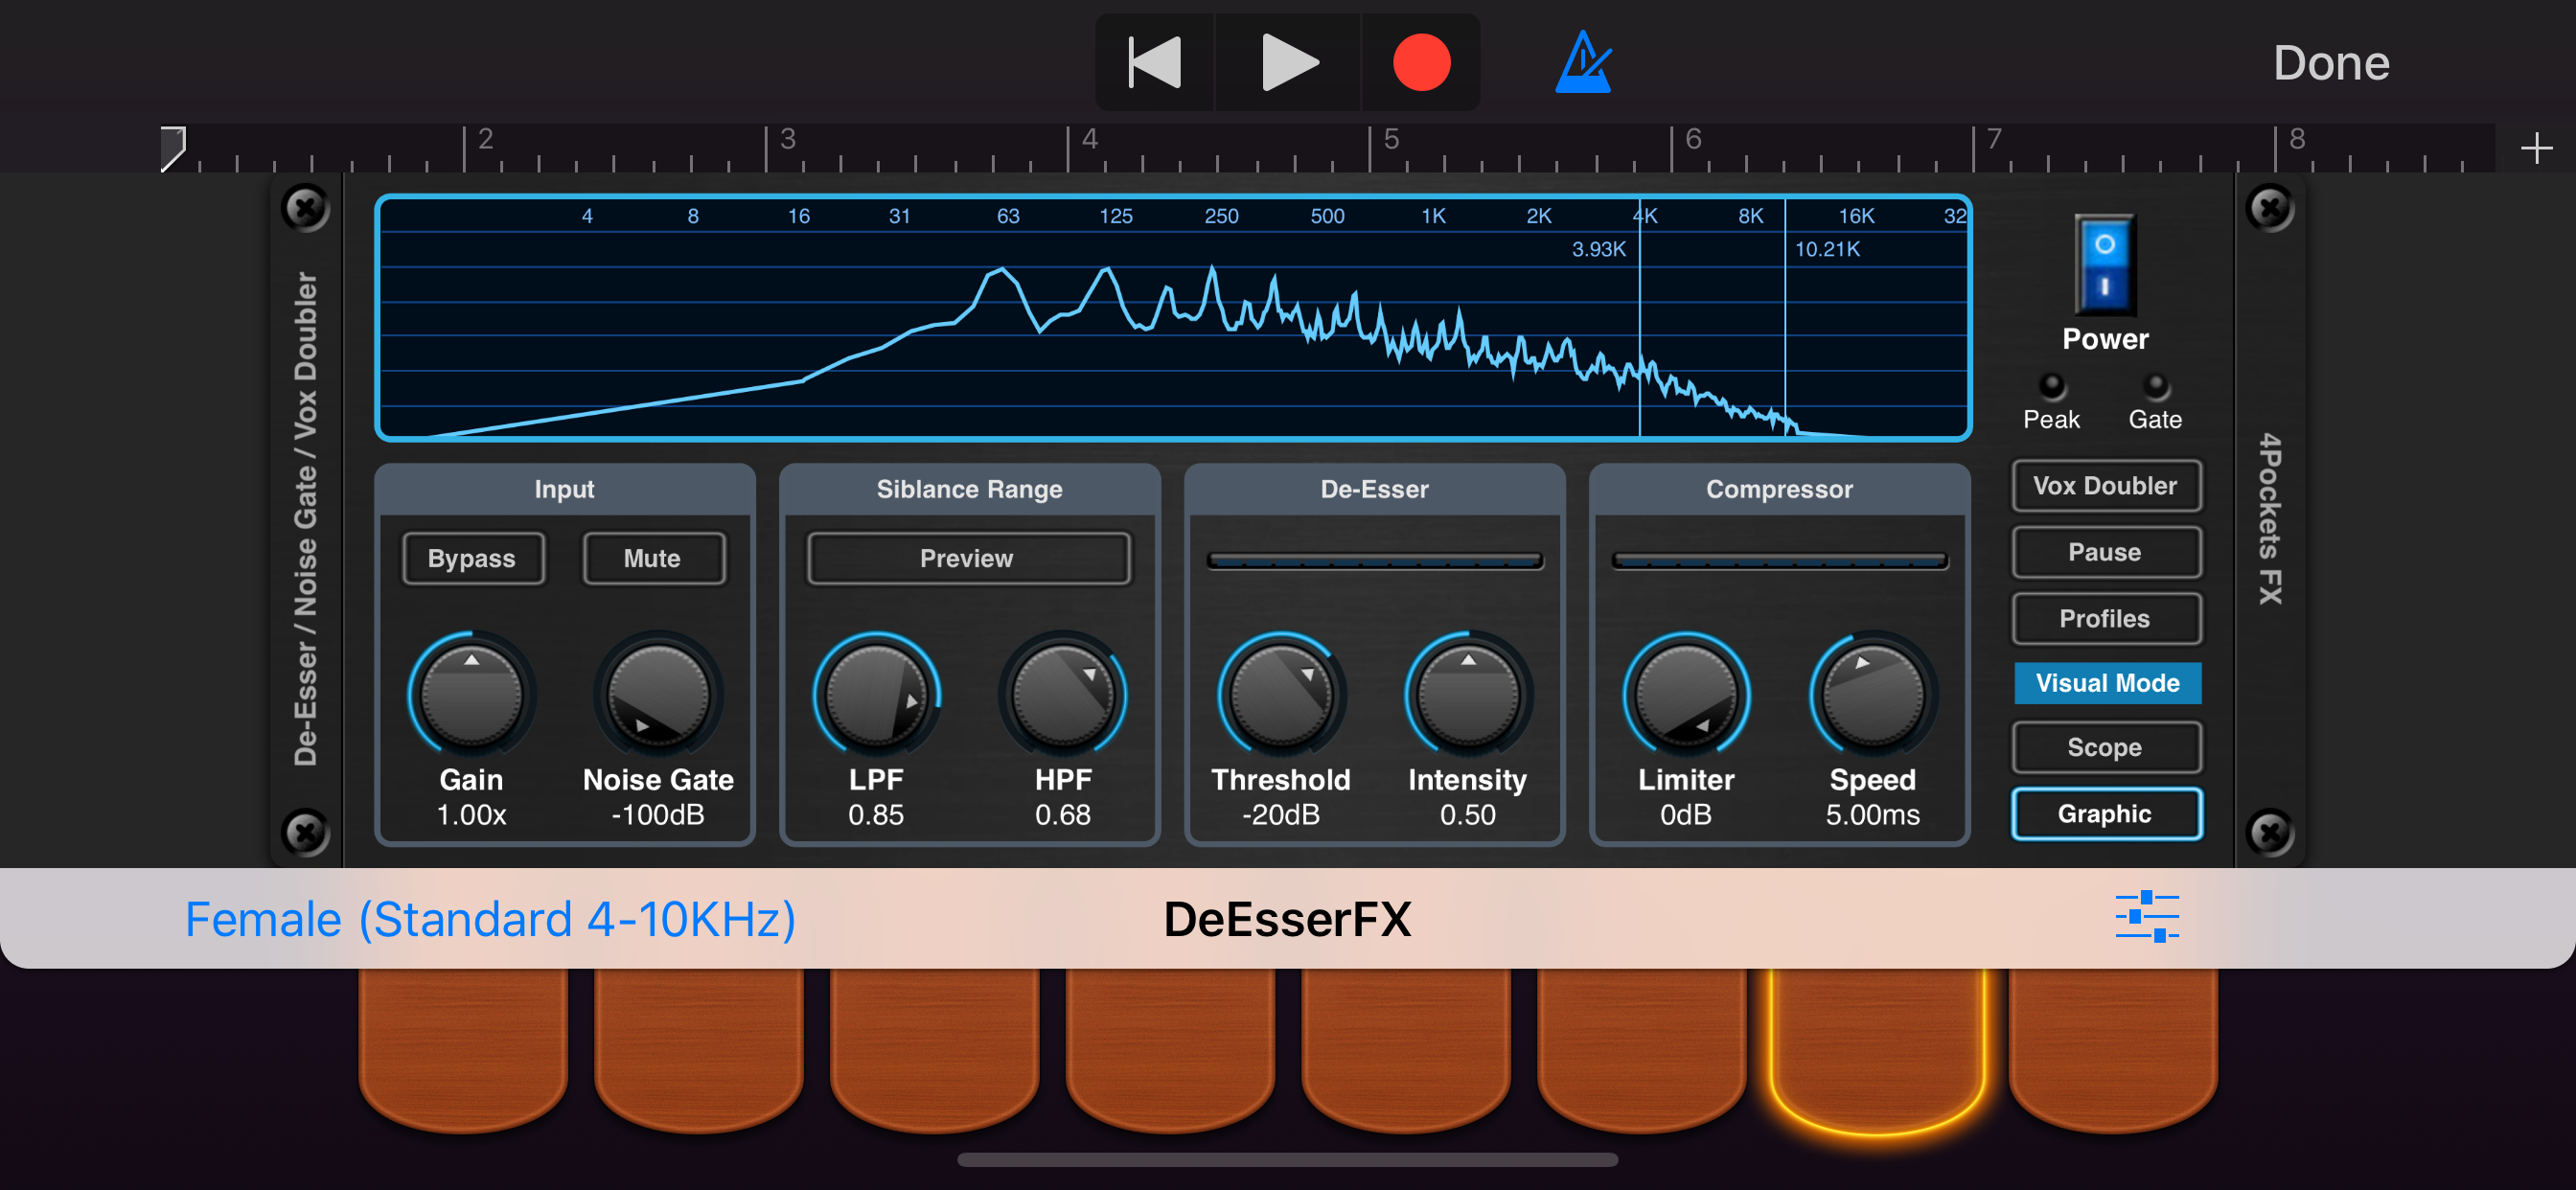Screen dimensions: 2576x1190
Task: Toggle the Mute button
Action: click(653, 558)
